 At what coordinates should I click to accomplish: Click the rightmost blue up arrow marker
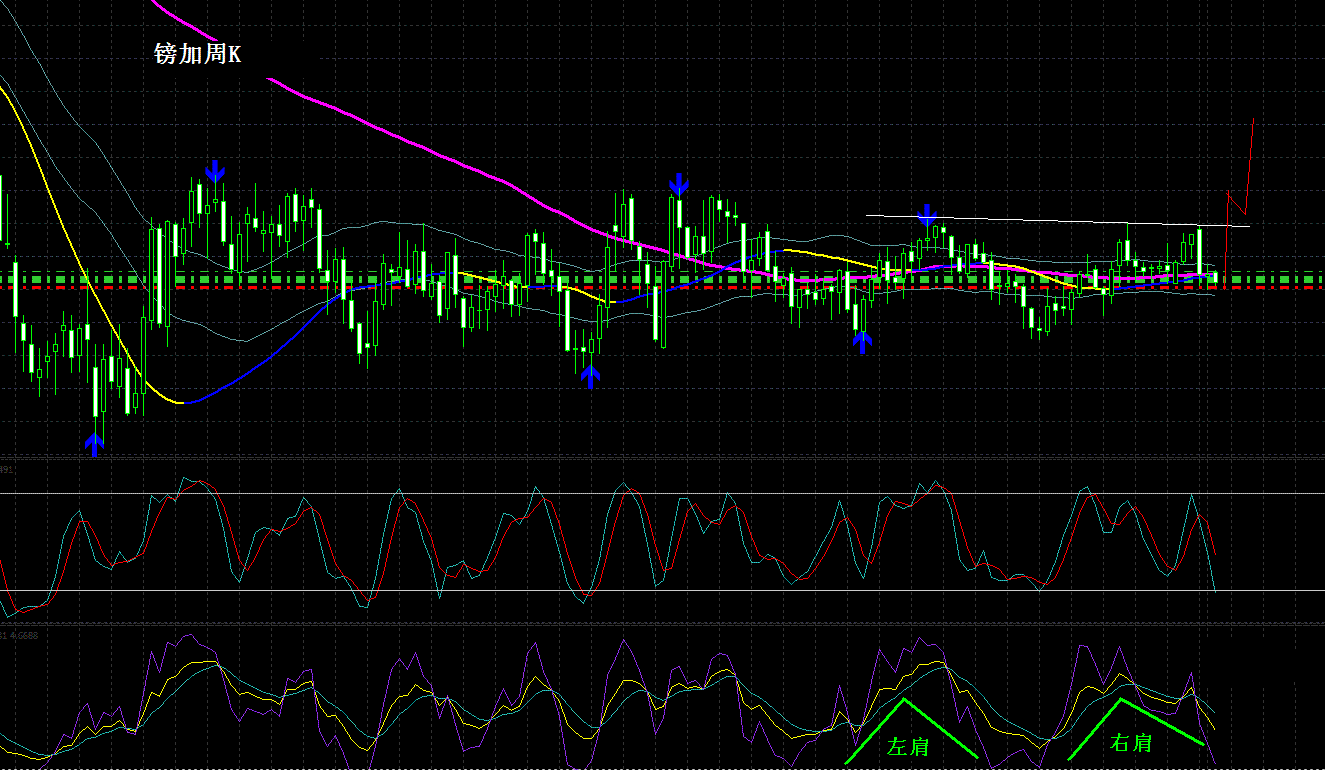[862, 341]
